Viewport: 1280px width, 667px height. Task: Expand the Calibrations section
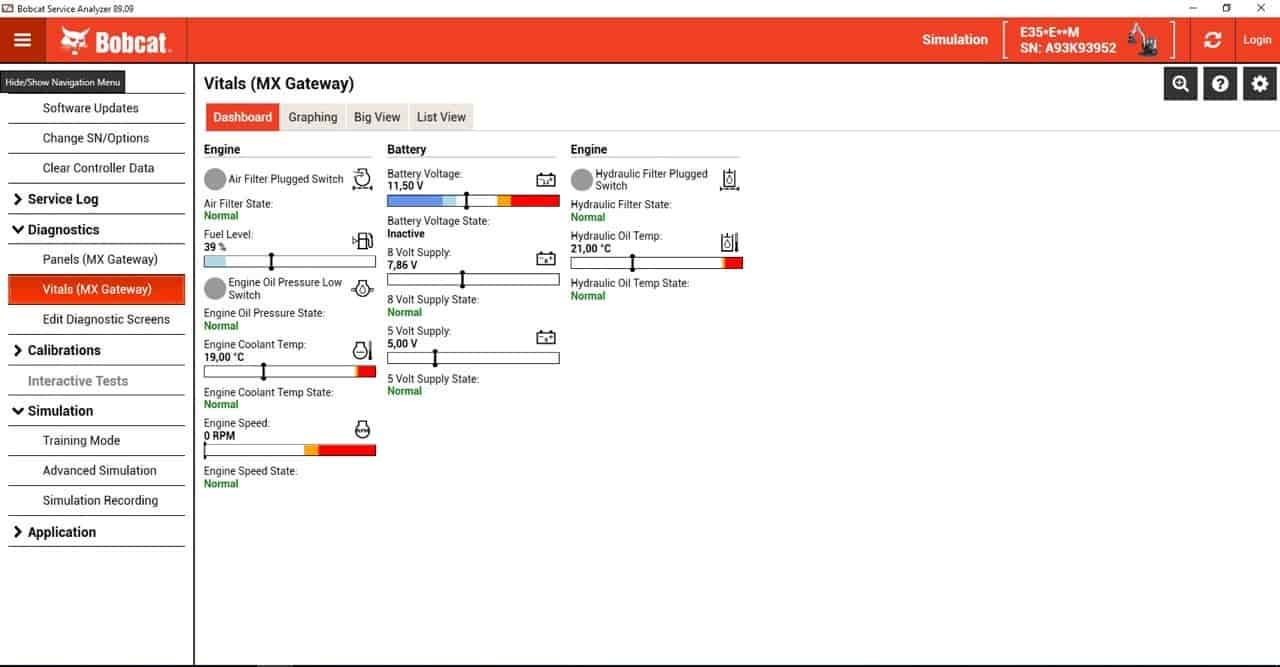97,350
